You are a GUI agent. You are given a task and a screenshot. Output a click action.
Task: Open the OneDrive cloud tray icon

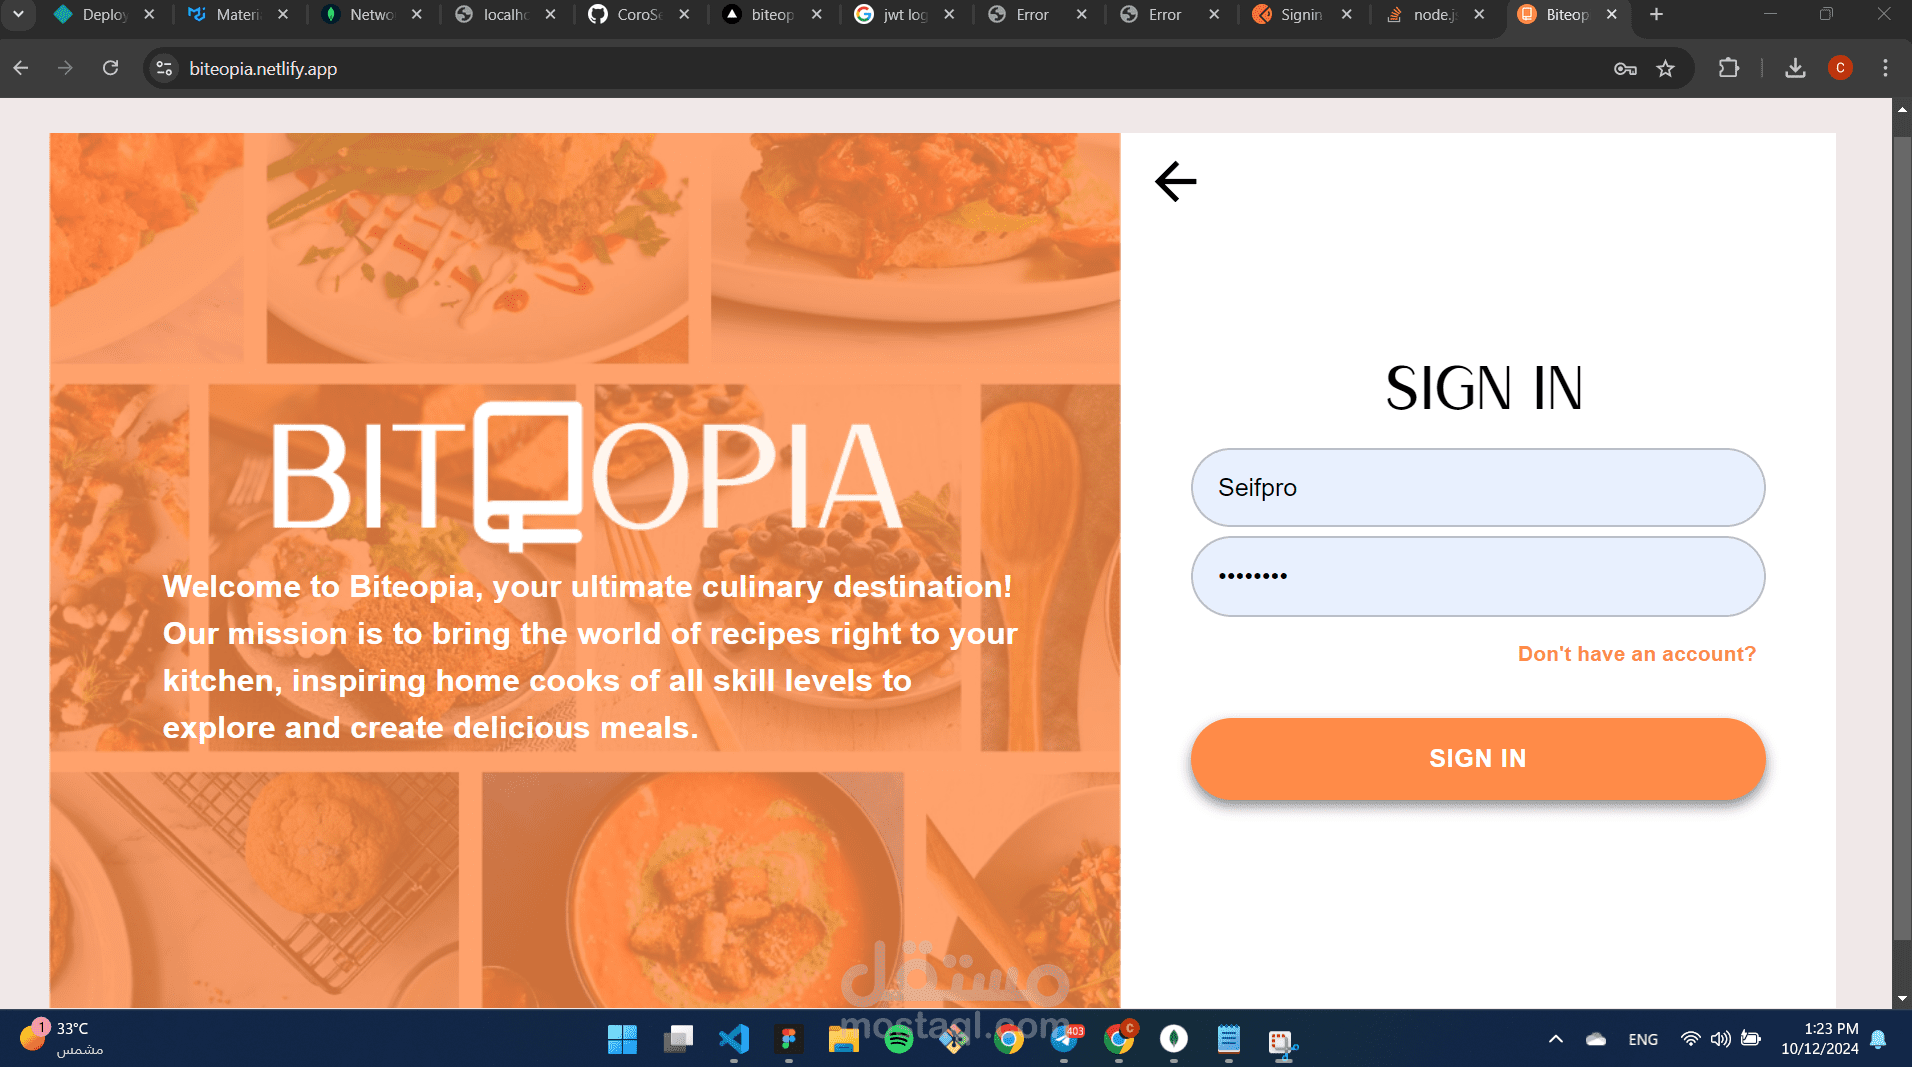click(x=1596, y=1039)
